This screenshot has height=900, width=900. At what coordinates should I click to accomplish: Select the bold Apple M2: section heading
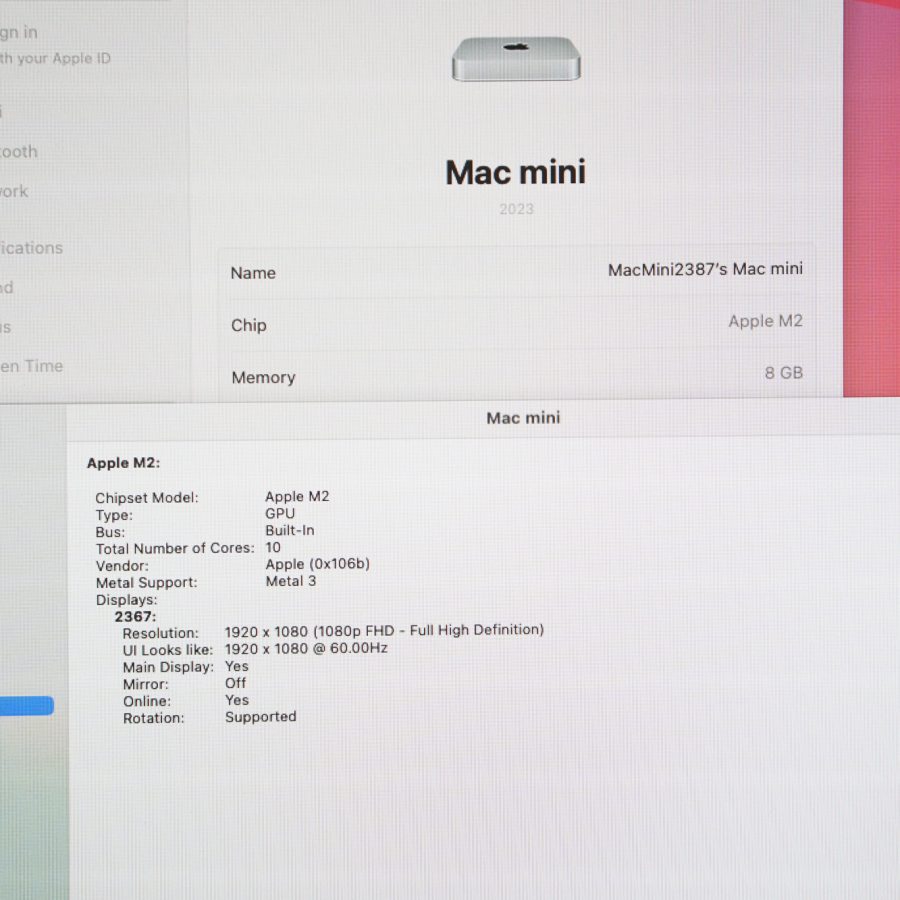point(123,463)
